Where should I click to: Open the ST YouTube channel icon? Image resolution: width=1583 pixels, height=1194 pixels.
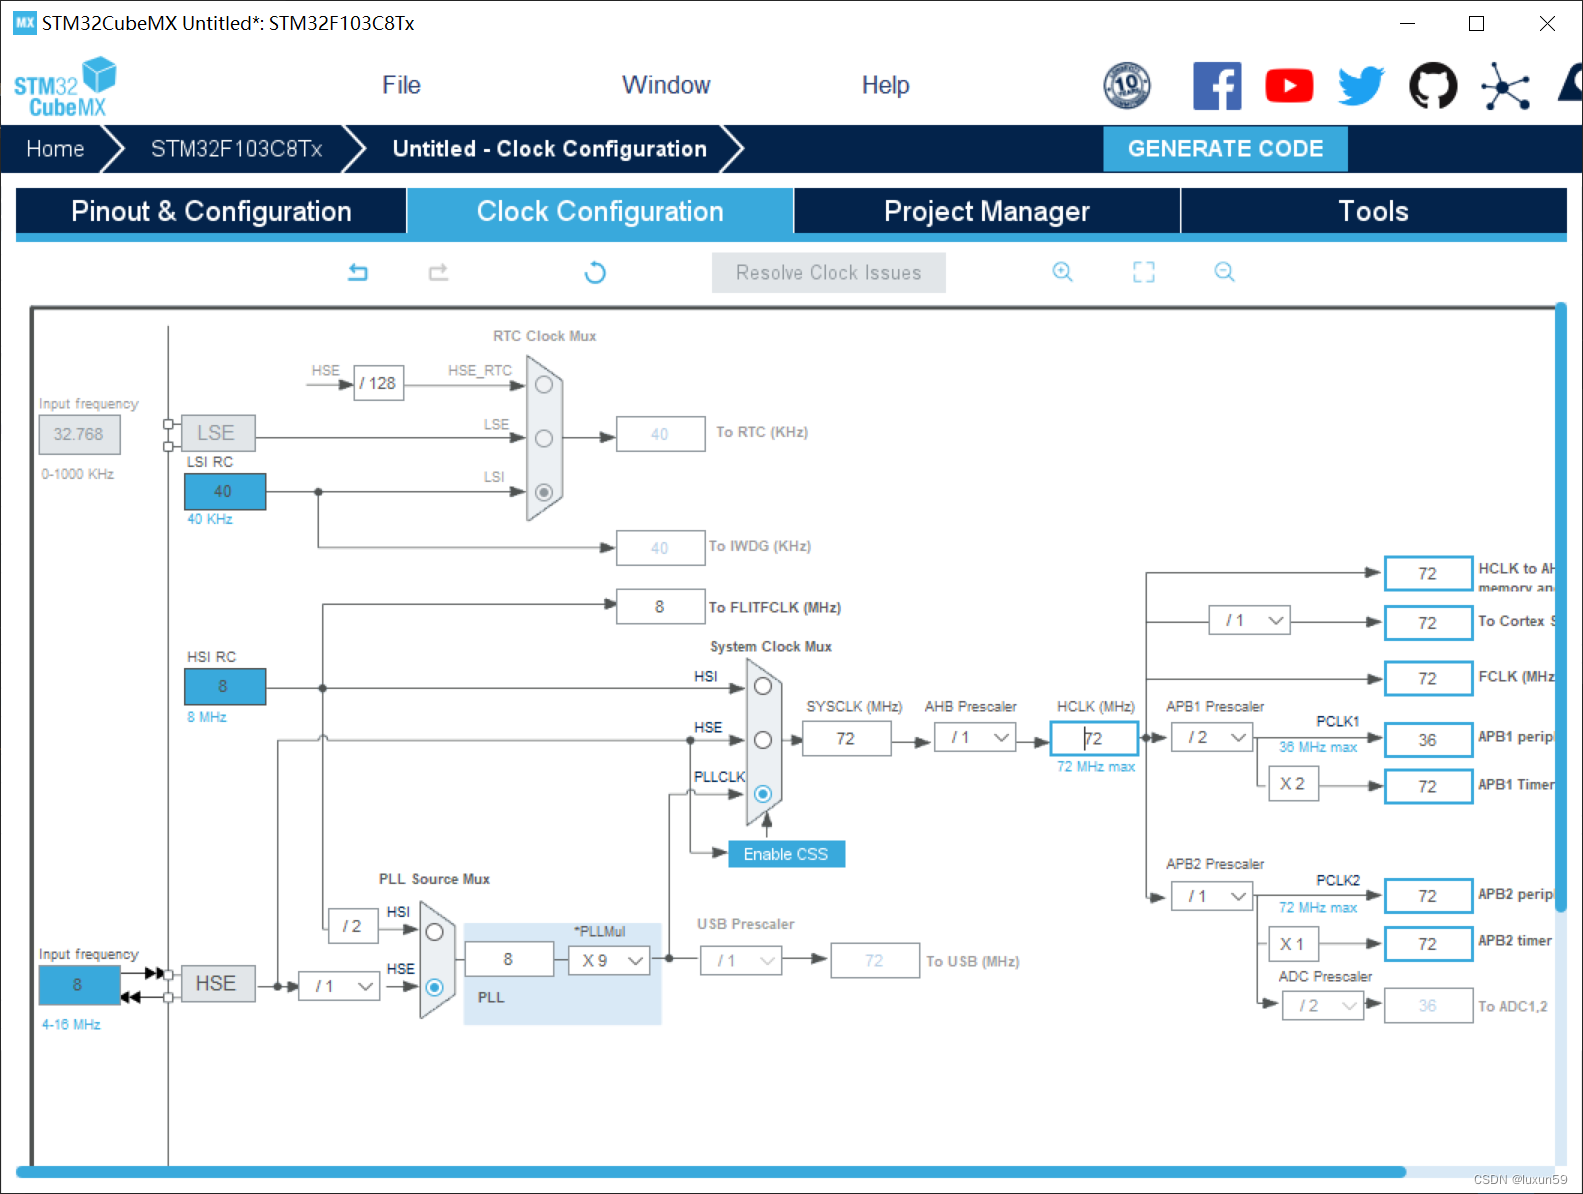click(x=1289, y=86)
